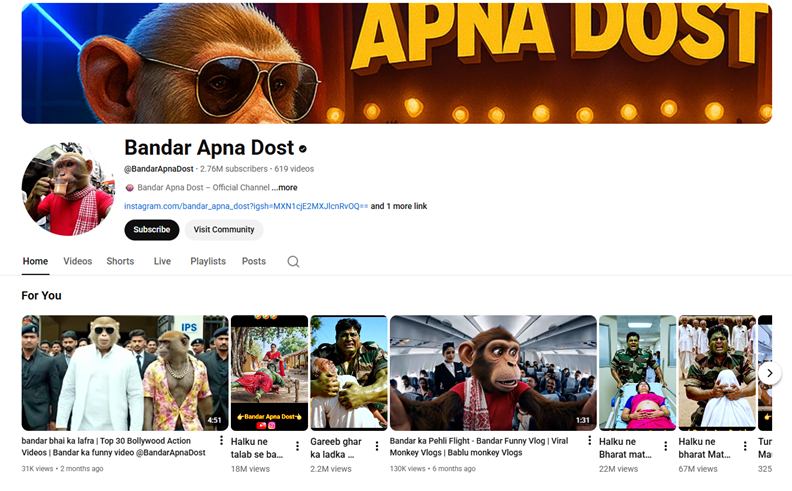Open the short thumbnail with Bandar Apna Dost watermark

click(x=269, y=373)
